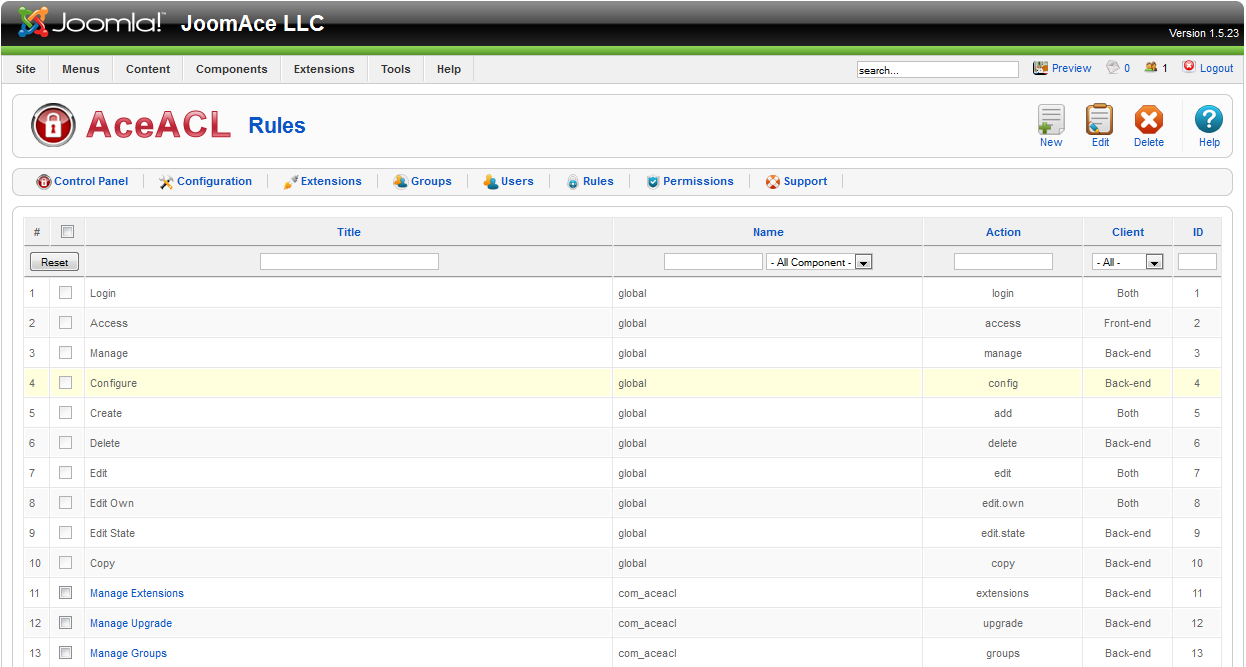Check the Access rule checkbox
The width and height of the screenshot is (1246, 667).
[66, 323]
